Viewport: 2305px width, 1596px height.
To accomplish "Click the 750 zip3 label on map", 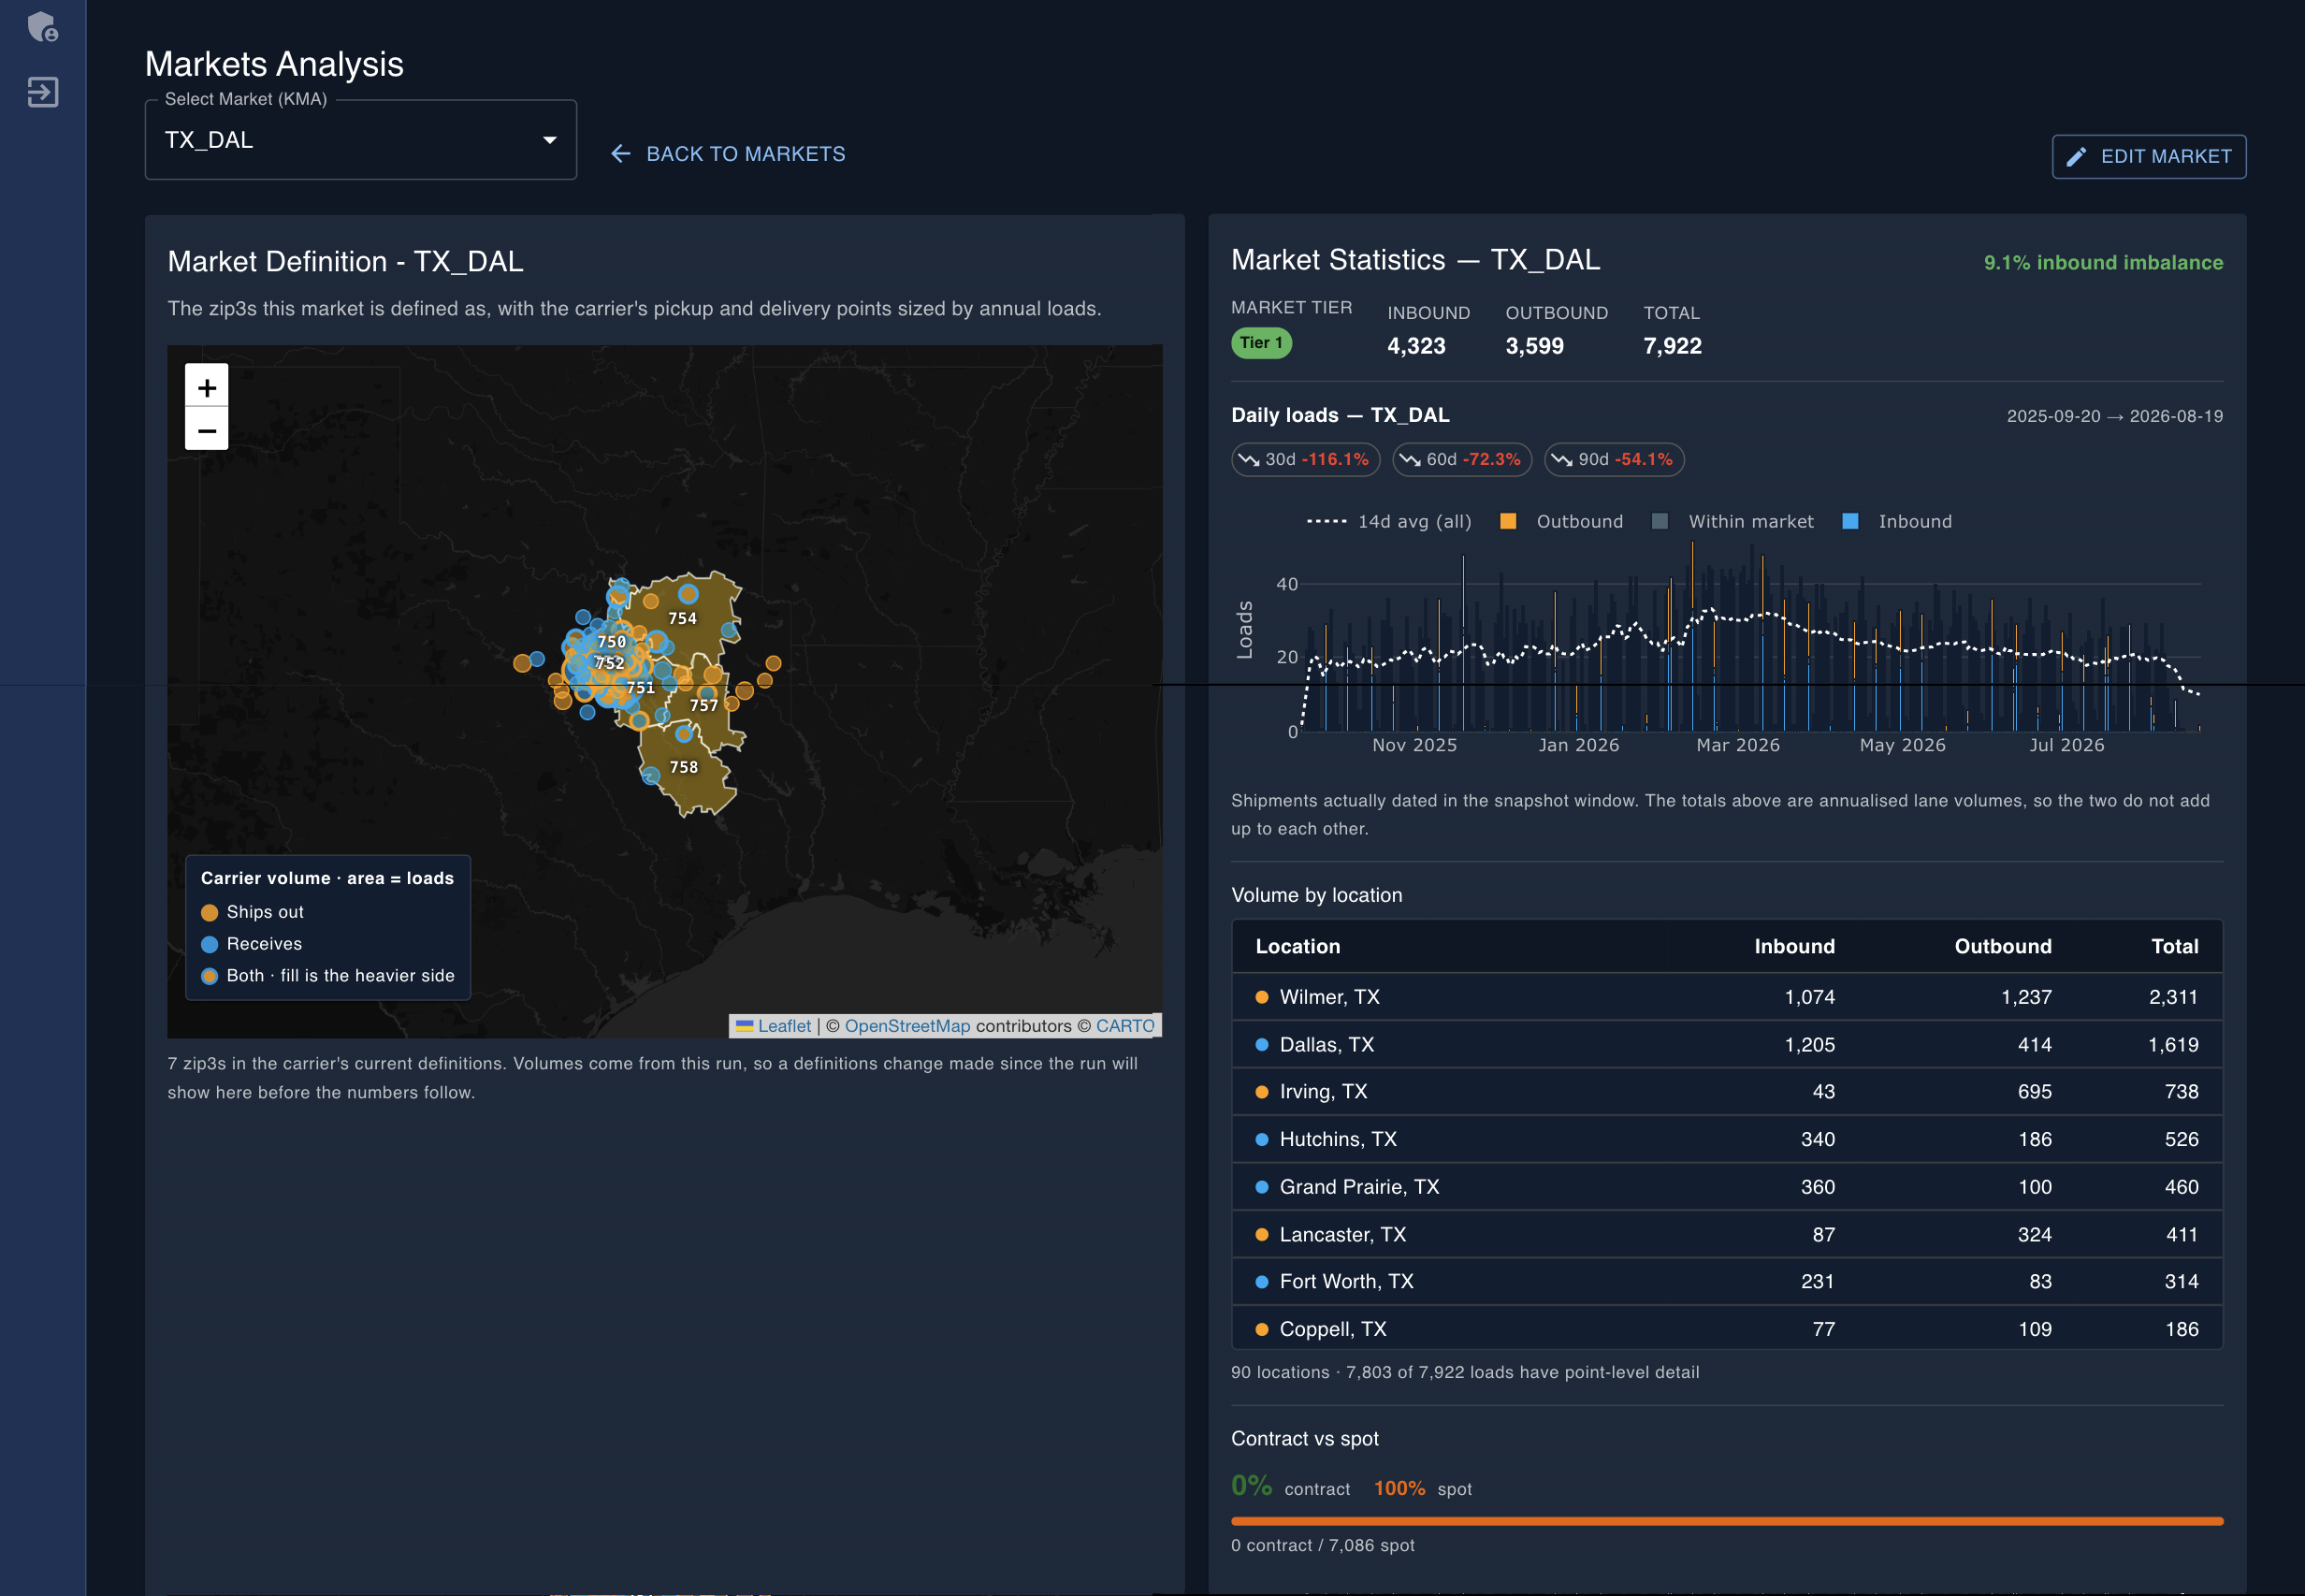I will tap(612, 642).
